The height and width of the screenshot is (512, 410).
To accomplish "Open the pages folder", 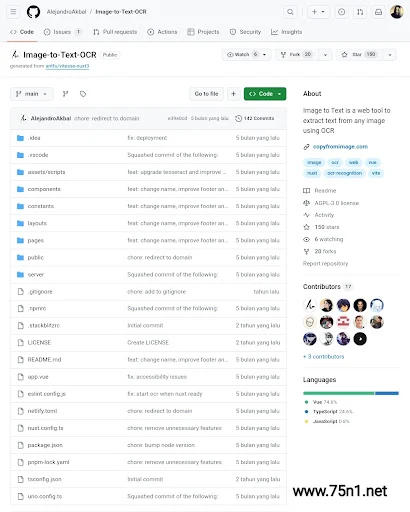I will pos(36,240).
